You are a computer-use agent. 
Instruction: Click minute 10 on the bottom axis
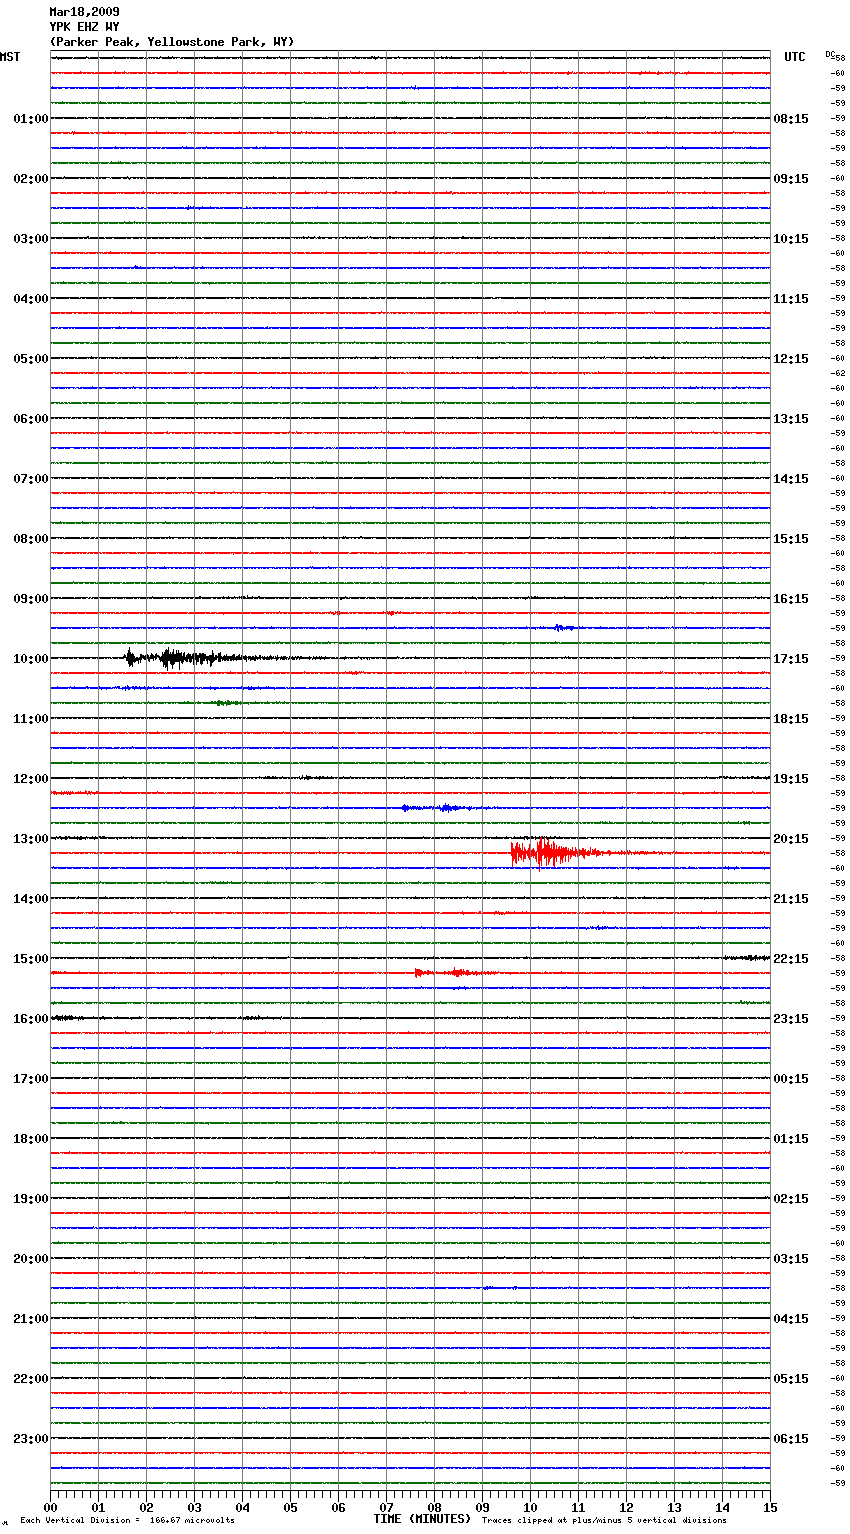tap(530, 1506)
